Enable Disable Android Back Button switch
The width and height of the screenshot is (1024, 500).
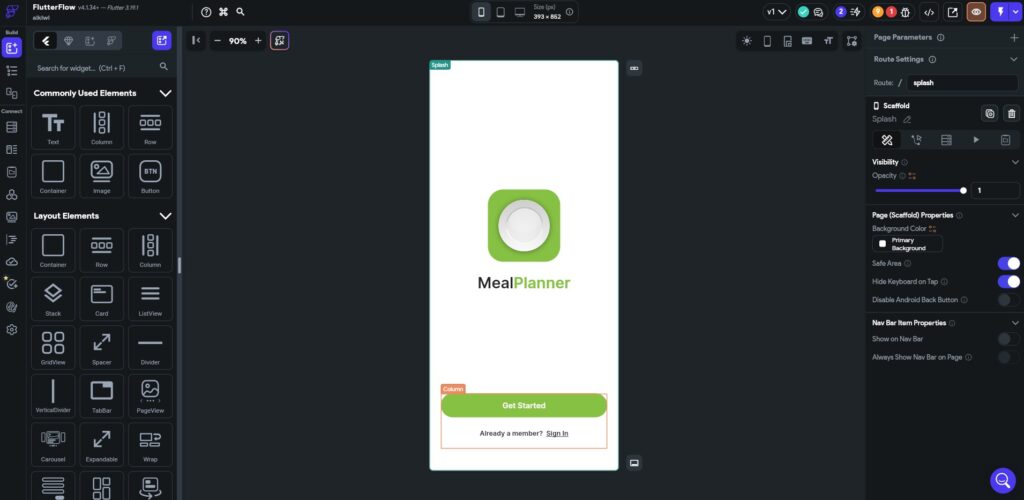(x=1008, y=300)
